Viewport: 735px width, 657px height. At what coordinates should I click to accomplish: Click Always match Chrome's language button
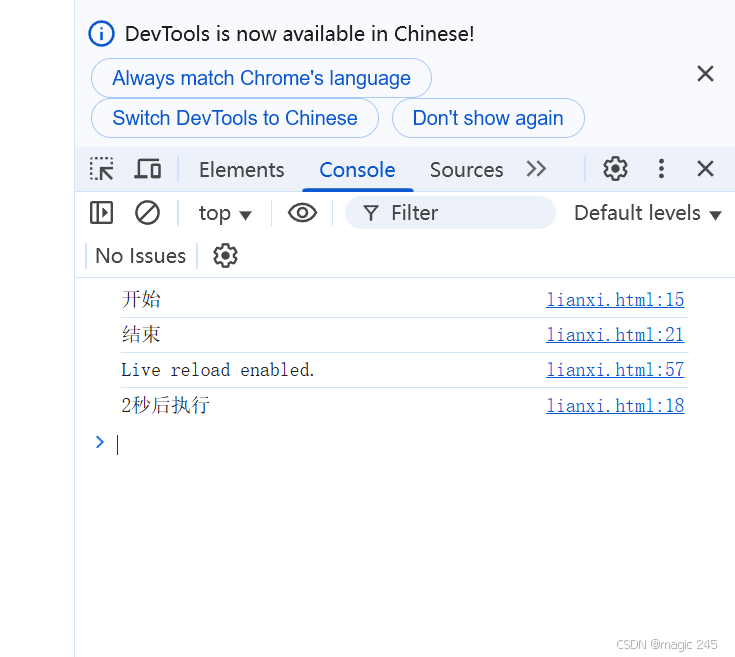coord(261,78)
